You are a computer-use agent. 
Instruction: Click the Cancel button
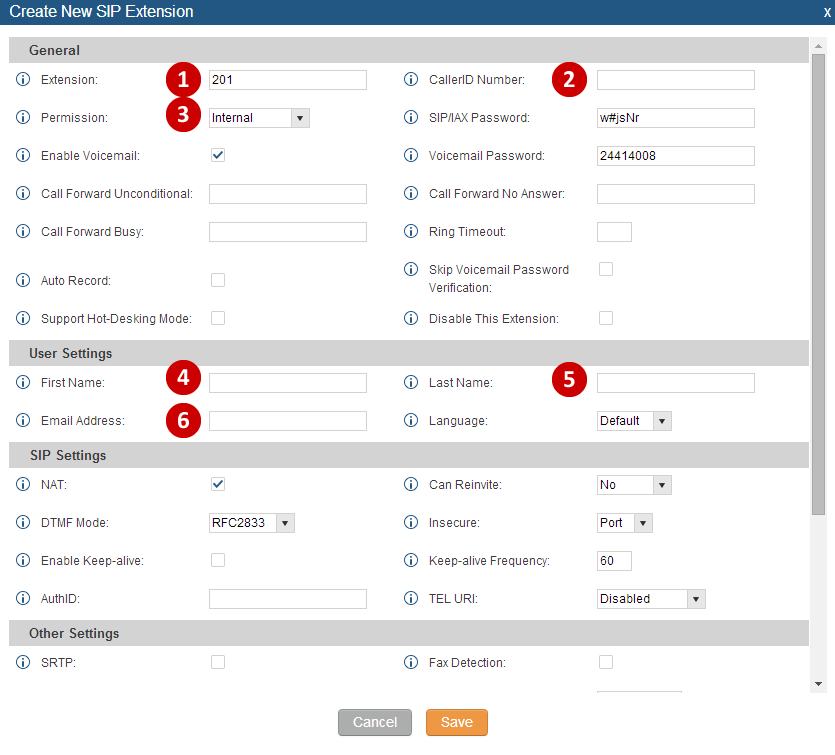(375, 722)
